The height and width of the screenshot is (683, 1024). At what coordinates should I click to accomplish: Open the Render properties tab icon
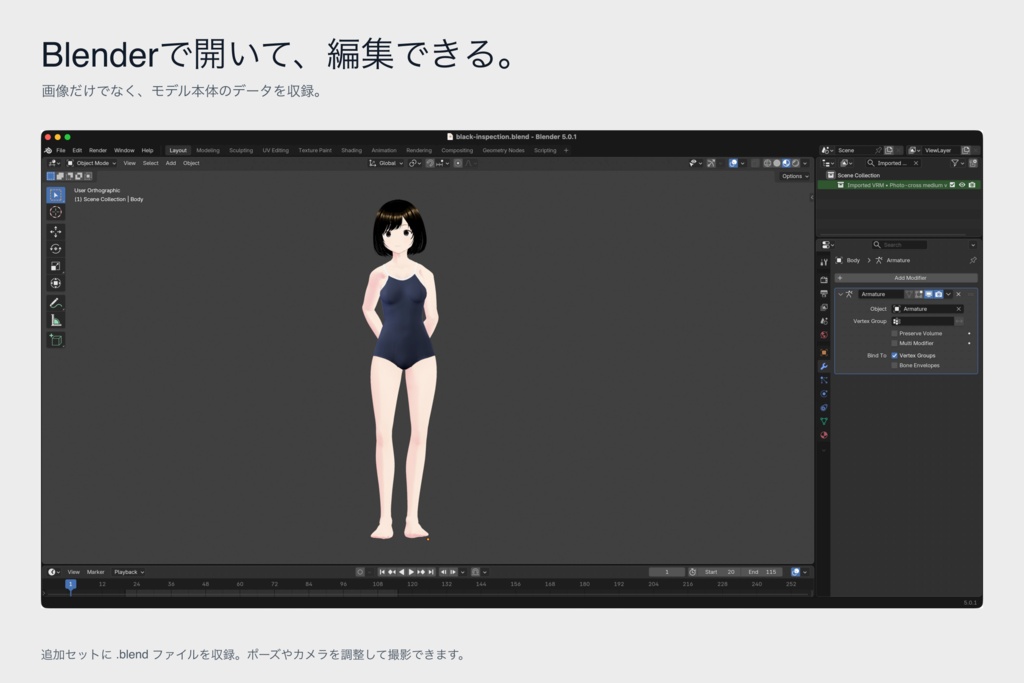[x=824, y=279]
